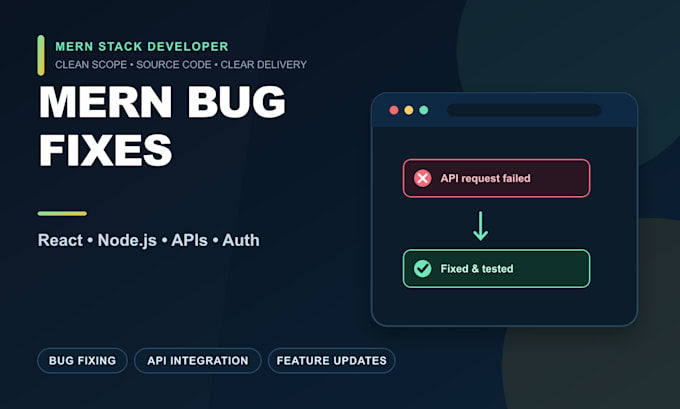Click 'React • Node.js • APIs • Auth' text
Image resolution: width=680 pixels, height=409 pixels.
coord(149,240)
